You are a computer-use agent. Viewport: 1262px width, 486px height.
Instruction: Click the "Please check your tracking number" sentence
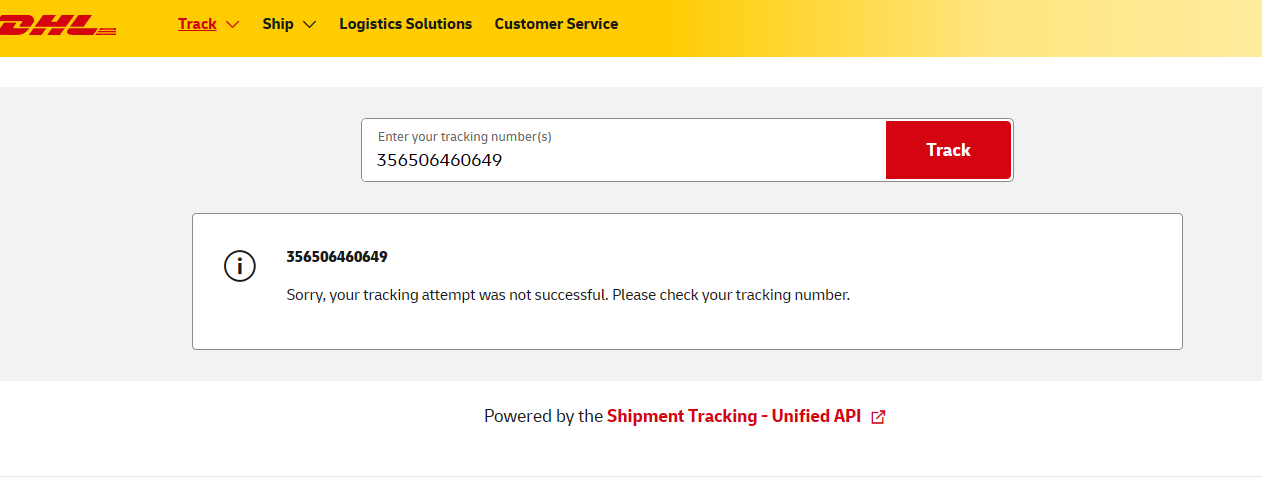click(731, 295)
